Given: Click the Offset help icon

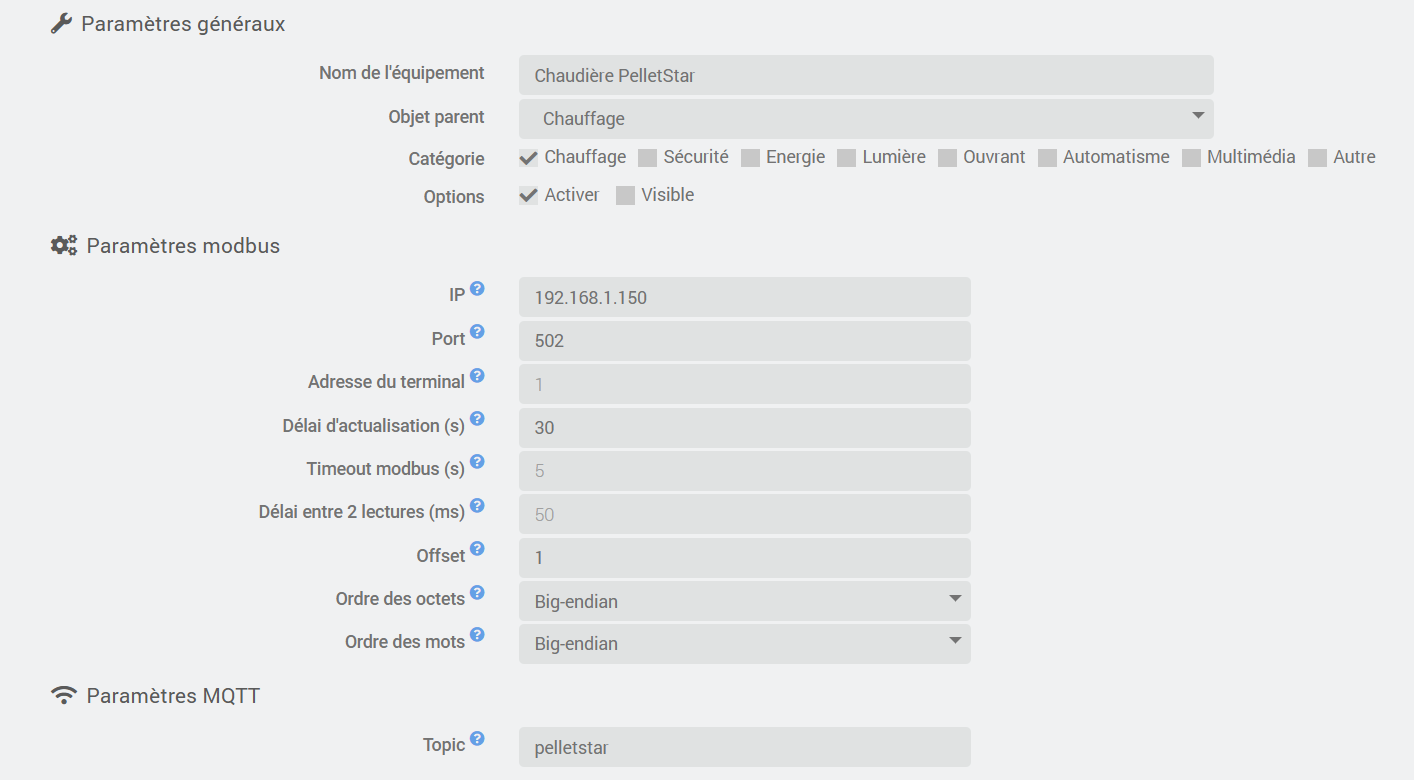Looking at the screenshot, I should [x=477, y=549].
